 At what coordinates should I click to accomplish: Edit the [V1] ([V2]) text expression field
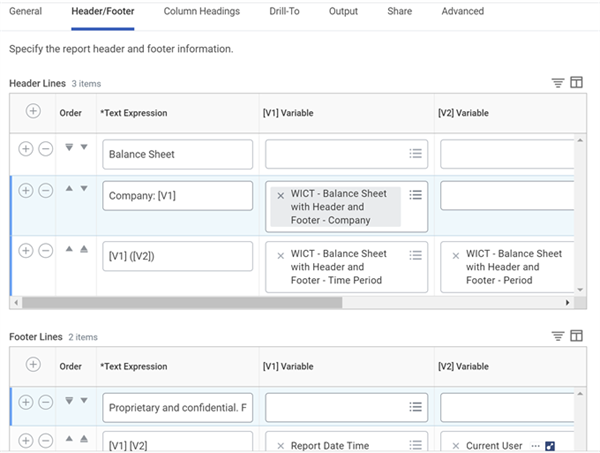click(x=178, y=256)
